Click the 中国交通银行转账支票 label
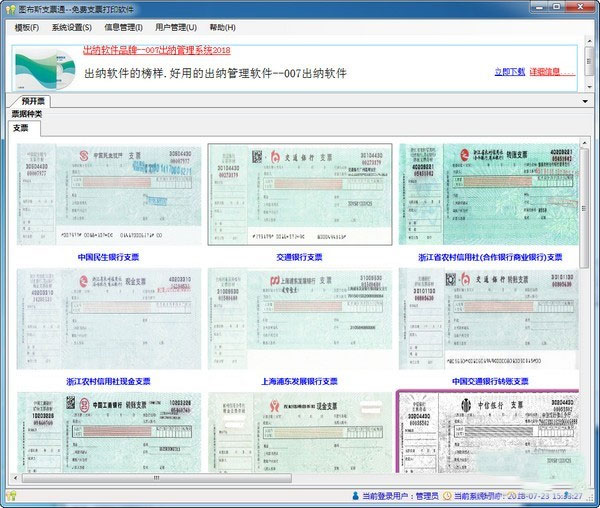The height and width of the screenshot is (508, 600). click(x=490, y=381)
